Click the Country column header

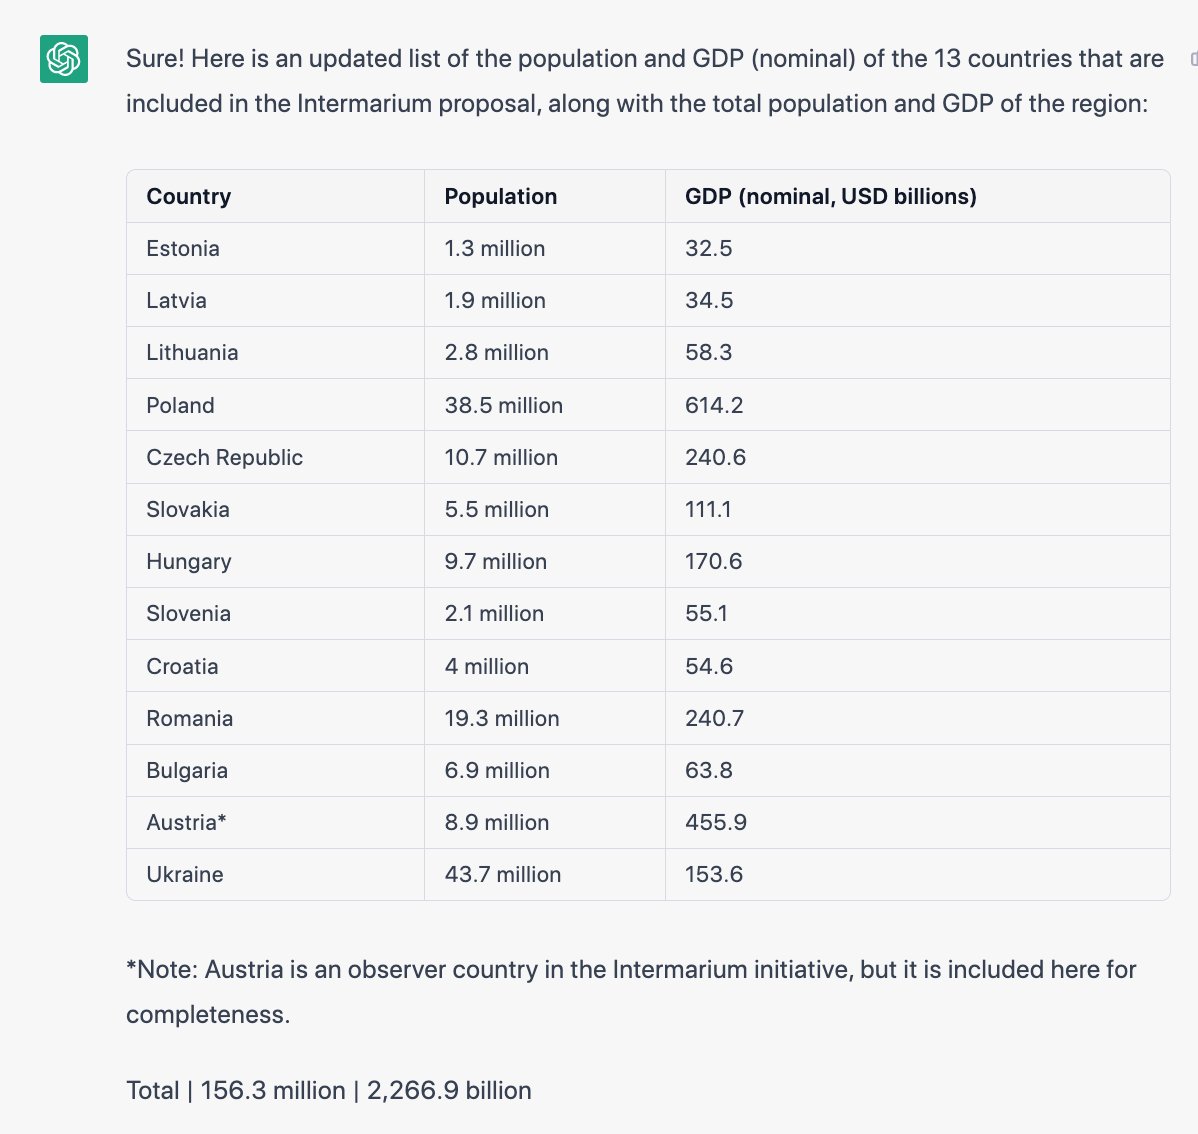[x=189, y=197]
